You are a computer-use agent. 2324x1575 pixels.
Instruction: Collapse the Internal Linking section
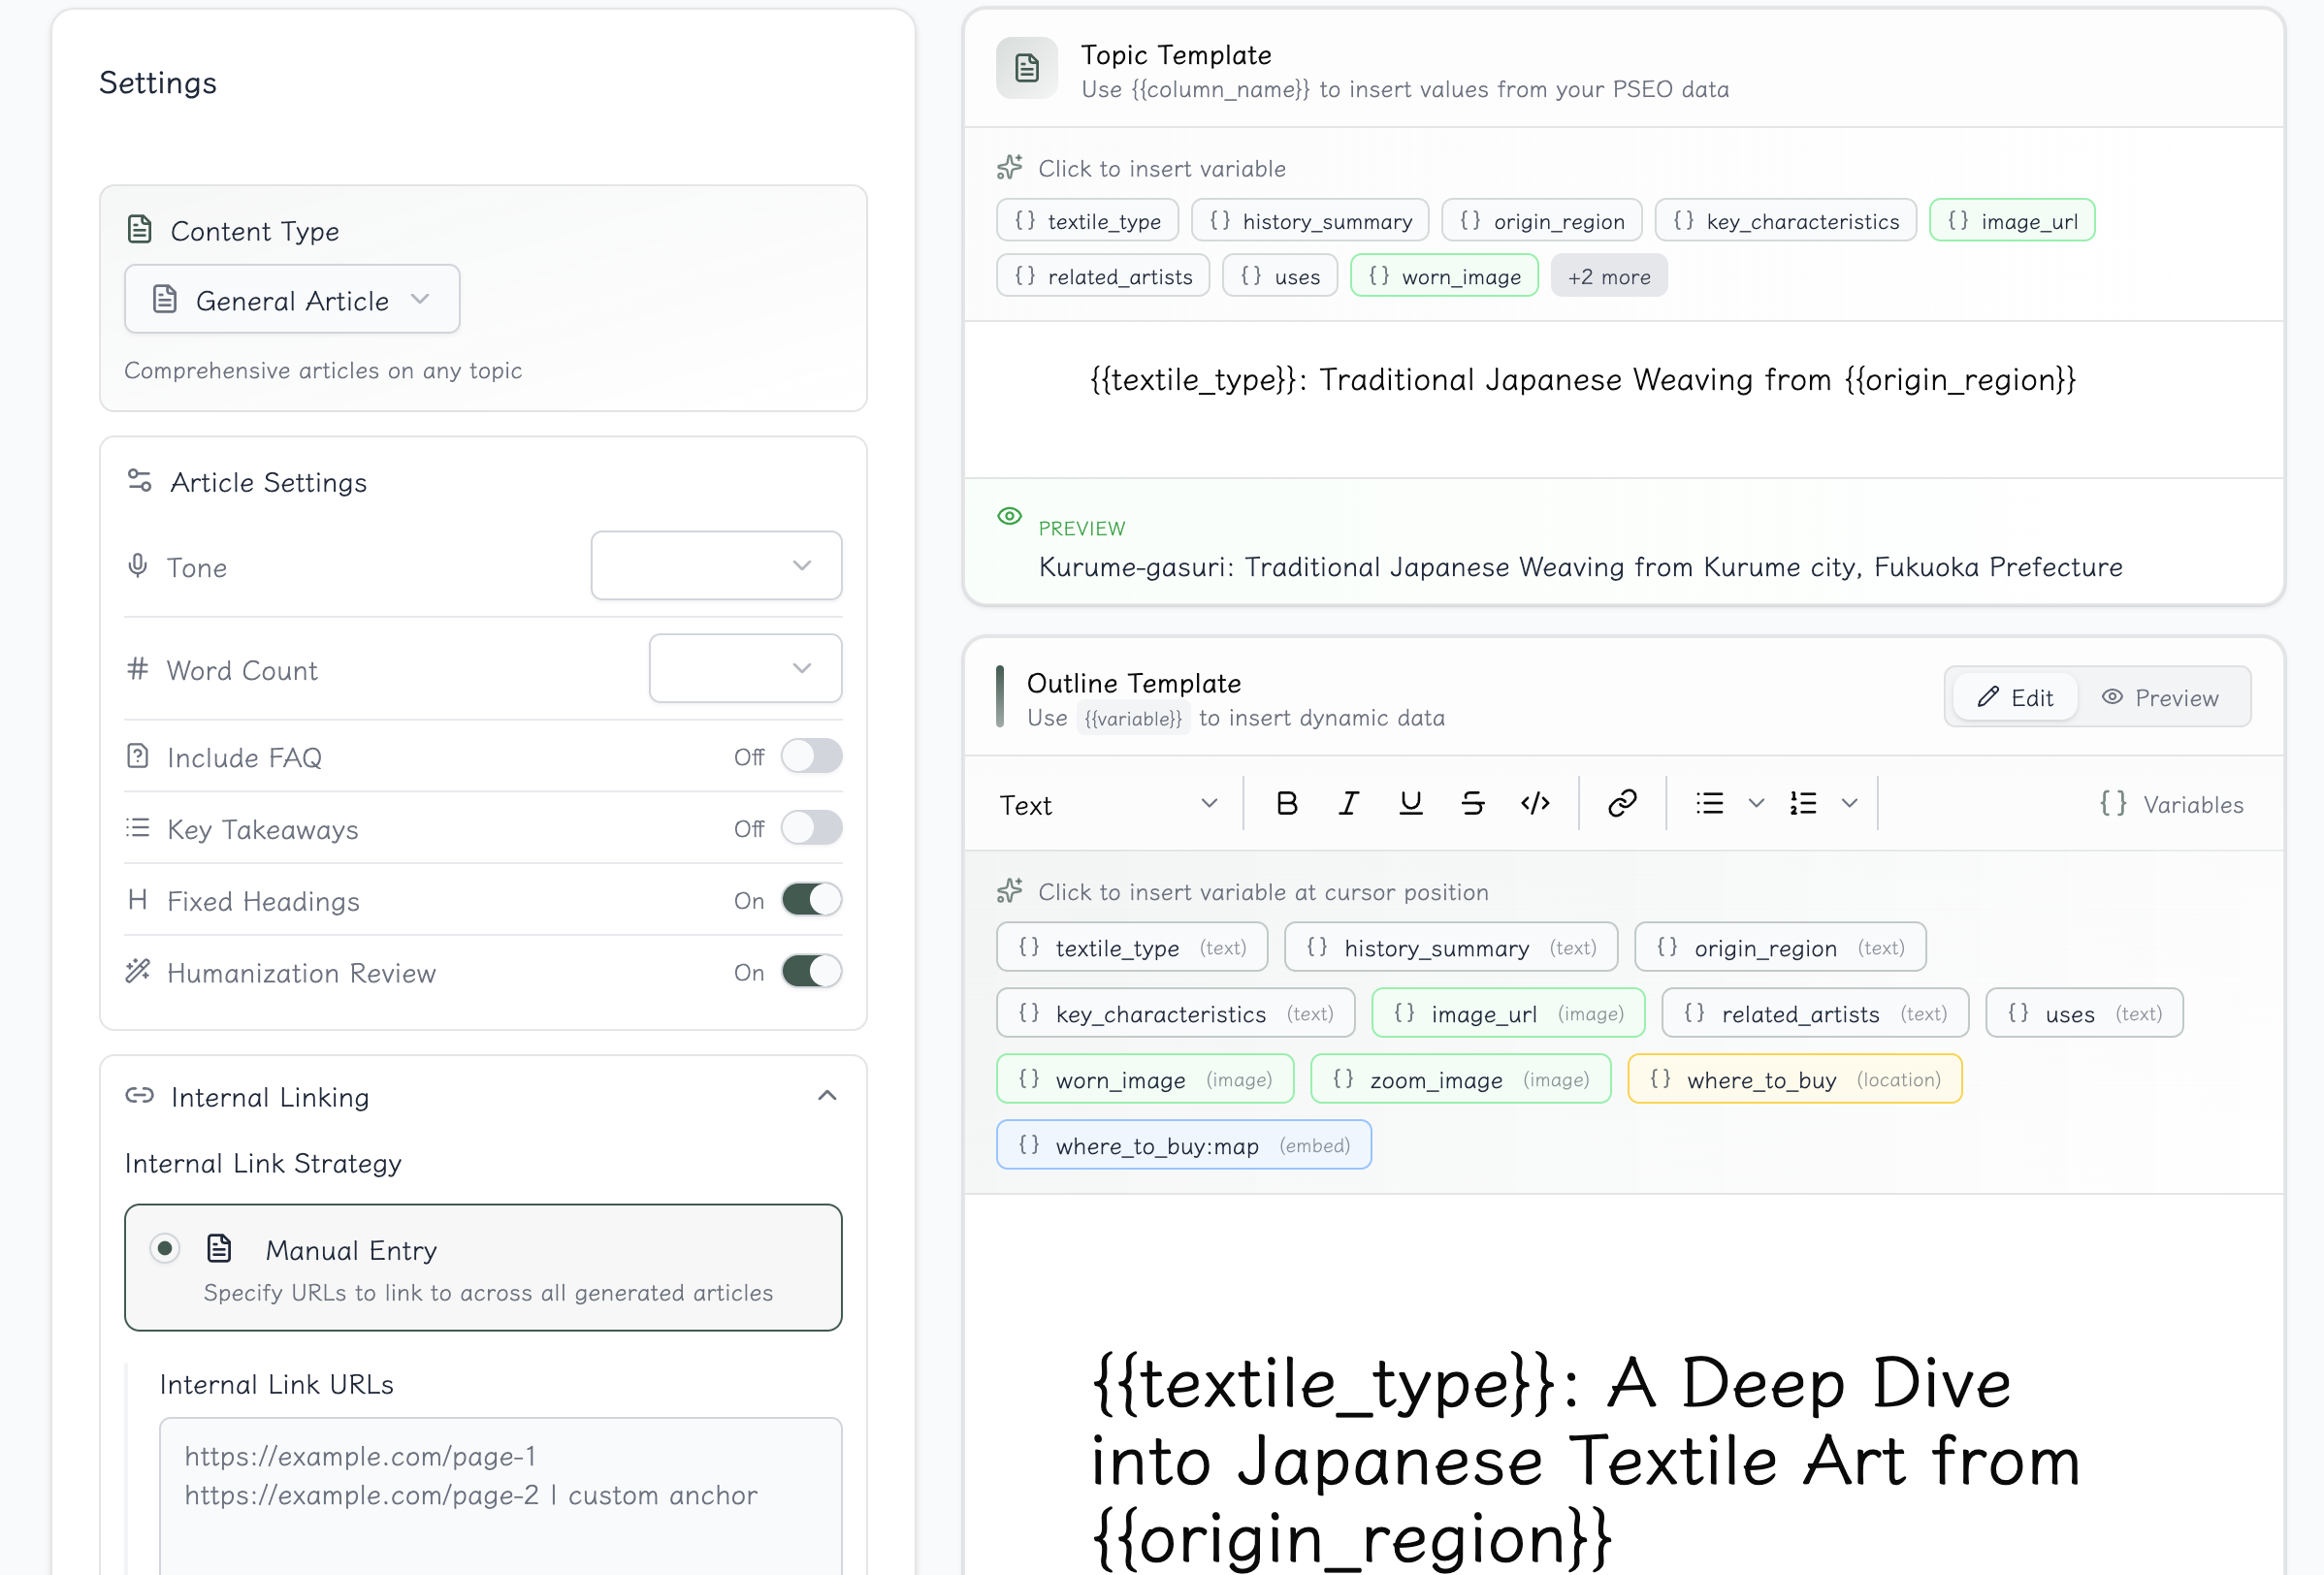click(x=827, y=1097)
